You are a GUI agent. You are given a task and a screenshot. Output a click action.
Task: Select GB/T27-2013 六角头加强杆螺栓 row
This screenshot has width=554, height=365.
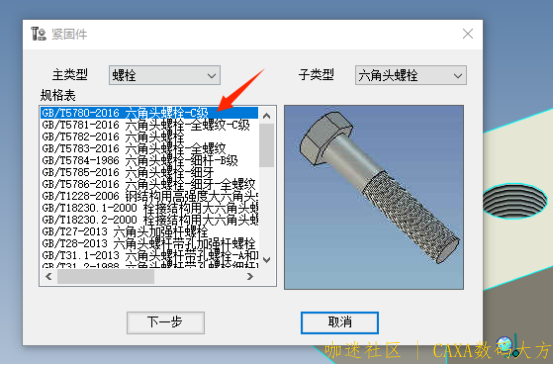click(149, 232)
